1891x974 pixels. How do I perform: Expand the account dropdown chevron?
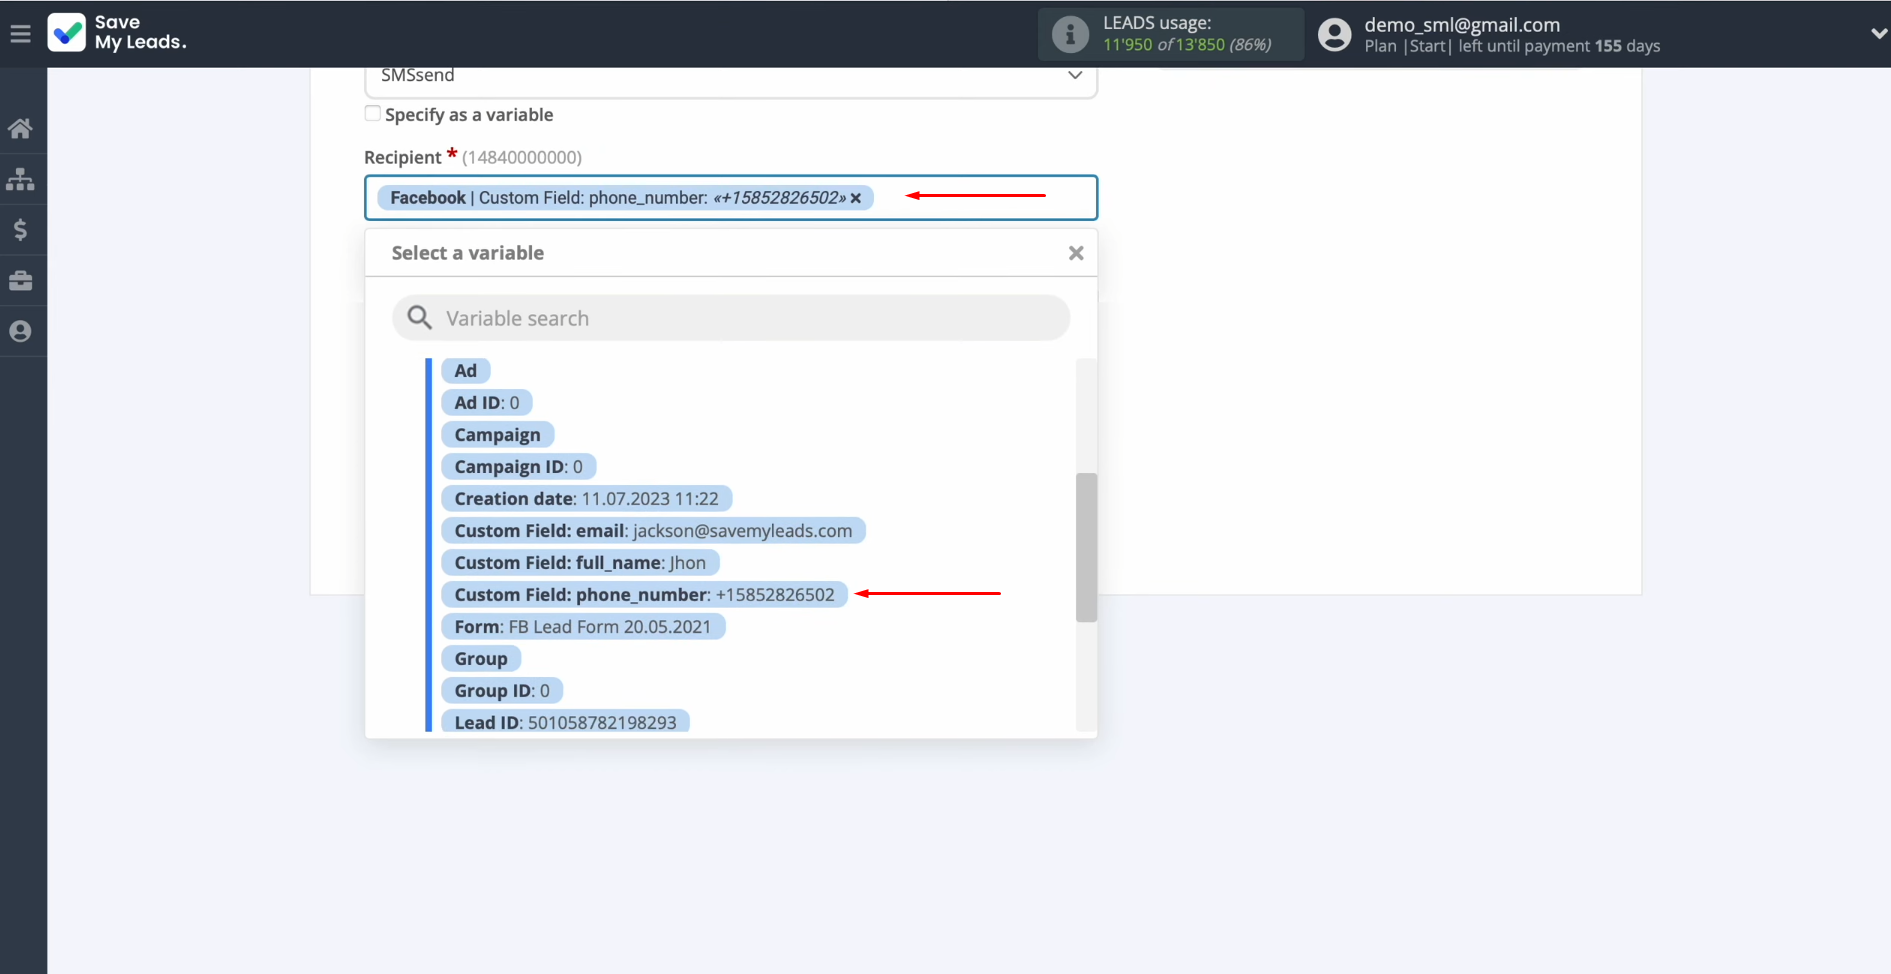[x=1878, y=34]
